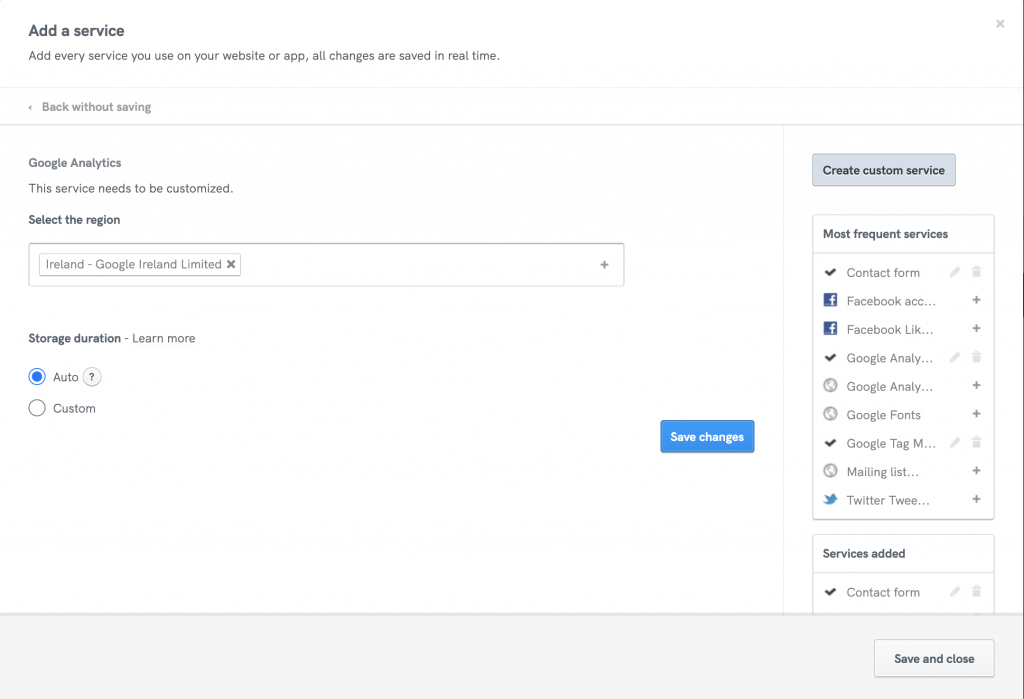Add Mailing list service via plus icon
This screenshot has height=699, width=1024.
click(x=977, y=471)
